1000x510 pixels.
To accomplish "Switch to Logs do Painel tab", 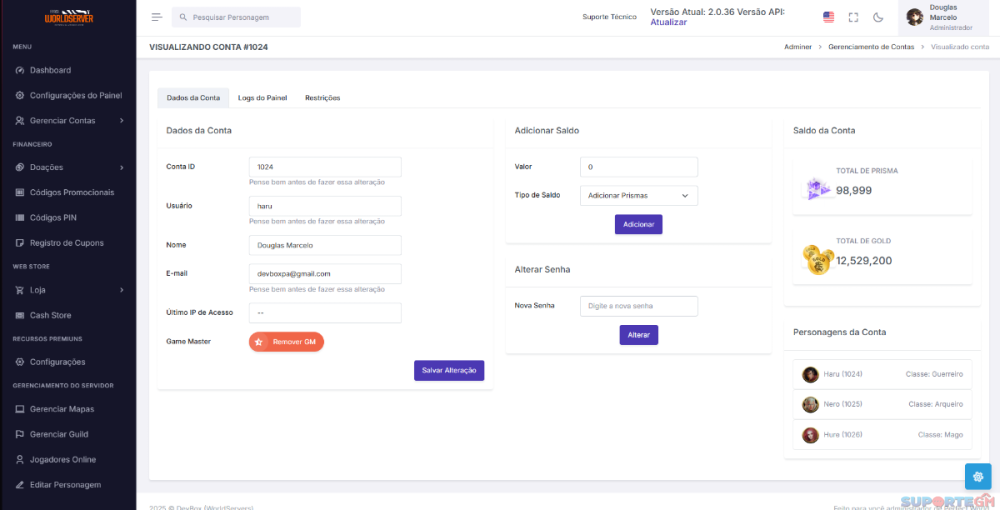I will pos(262,98).
